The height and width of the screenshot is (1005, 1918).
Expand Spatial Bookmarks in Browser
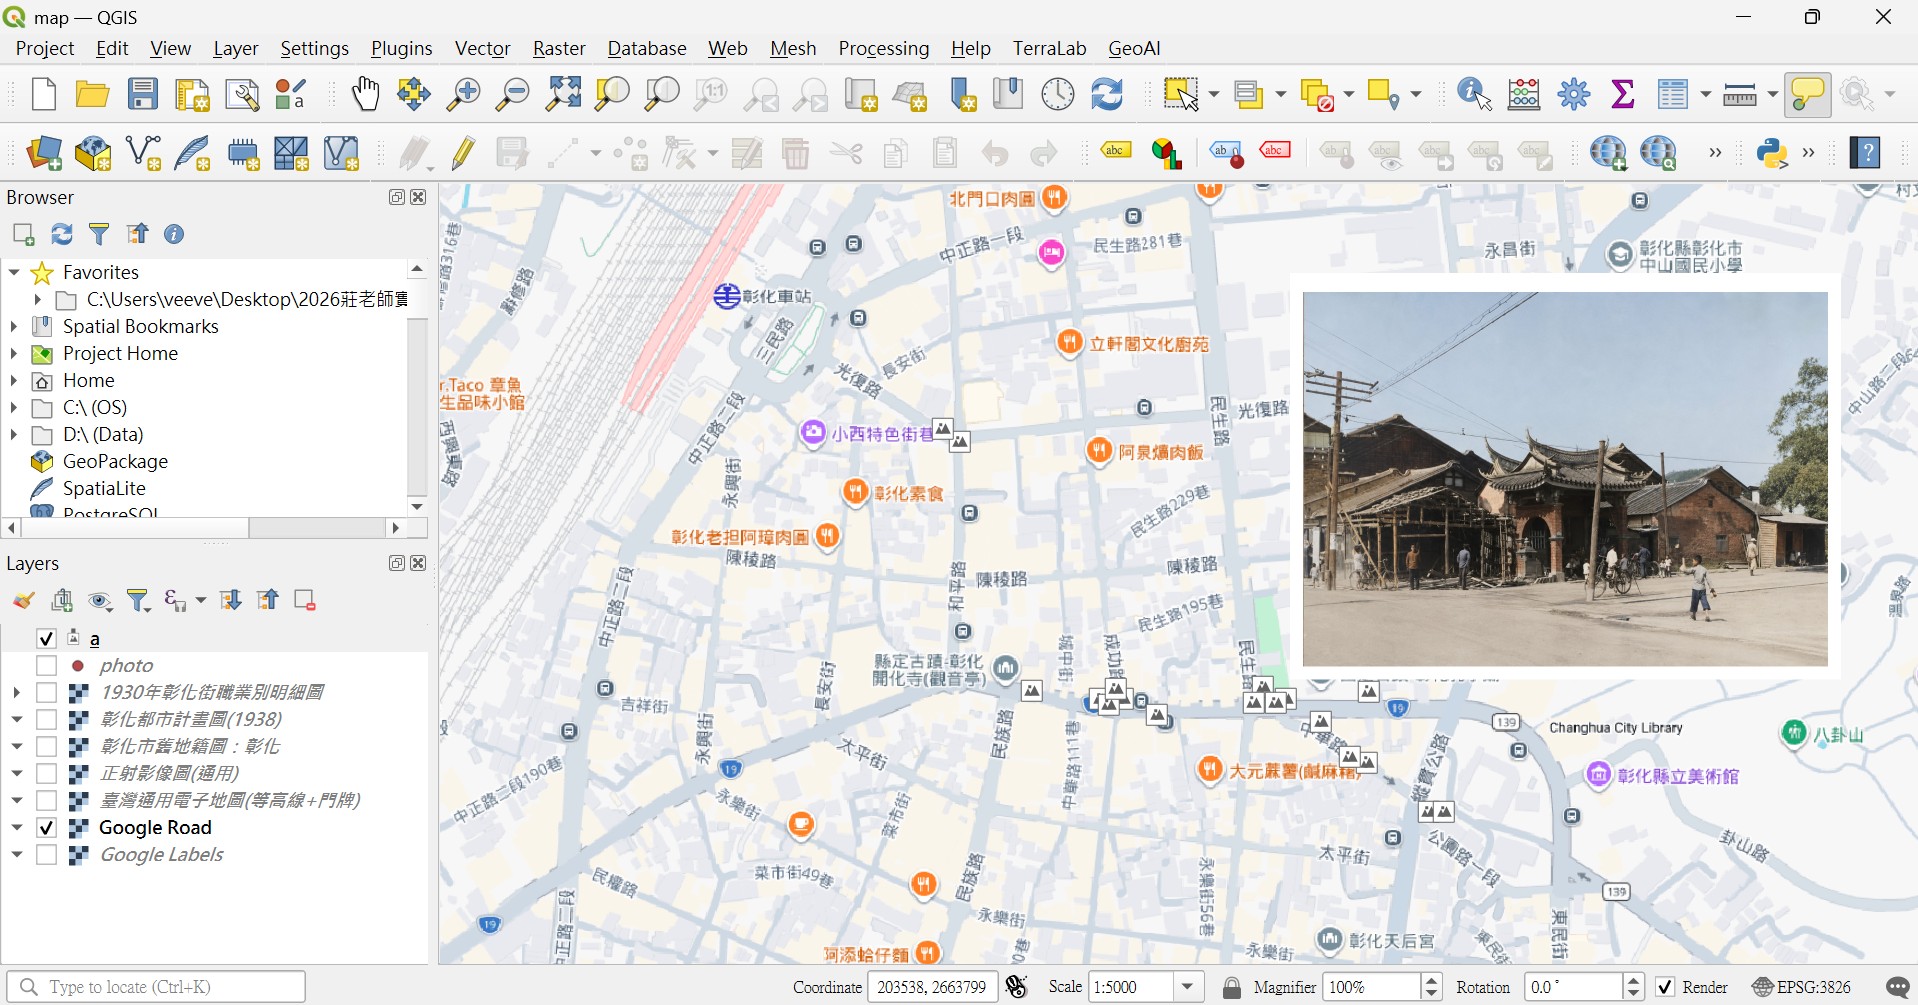click(14, 326)
